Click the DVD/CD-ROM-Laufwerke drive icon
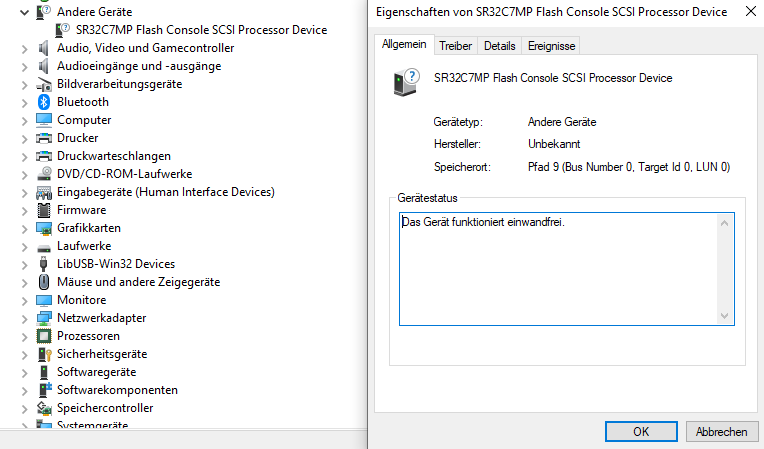The image size is (764, 449). 43,174
